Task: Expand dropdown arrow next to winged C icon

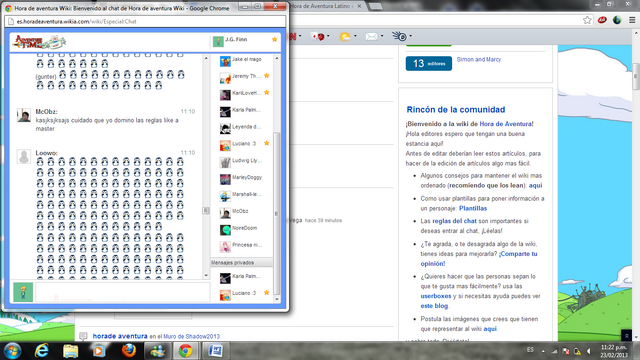Action: [x=410, y=36]
